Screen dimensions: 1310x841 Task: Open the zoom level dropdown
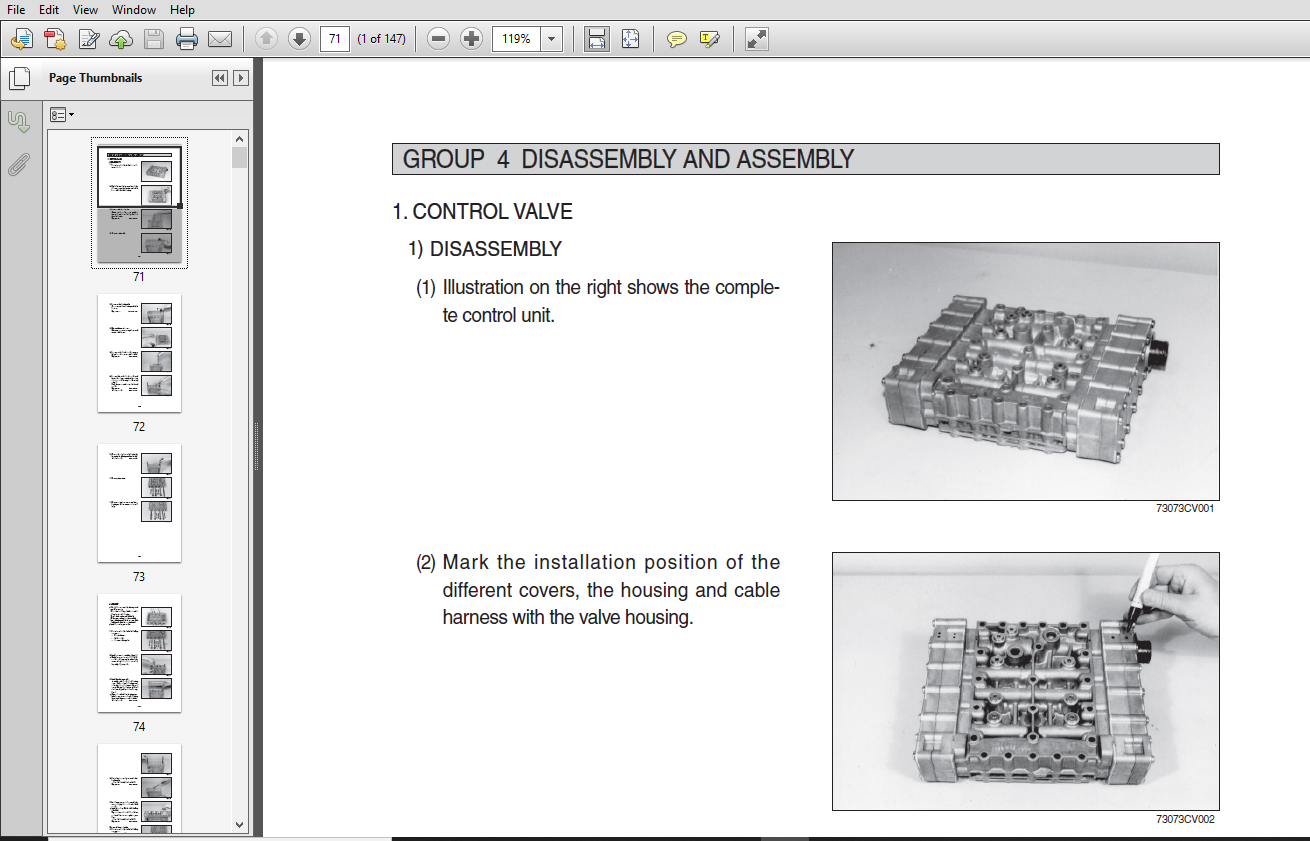pyautogui.click(x=551, y=39)
